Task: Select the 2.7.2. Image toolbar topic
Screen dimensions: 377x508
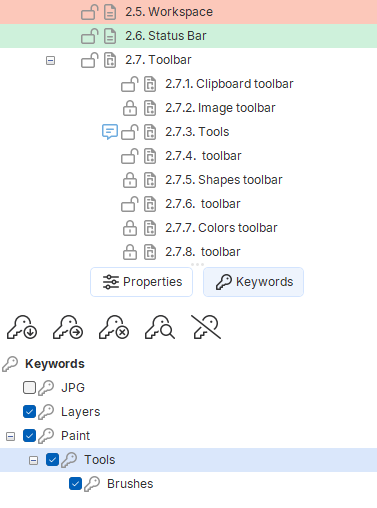Action: tap(220, 108)
